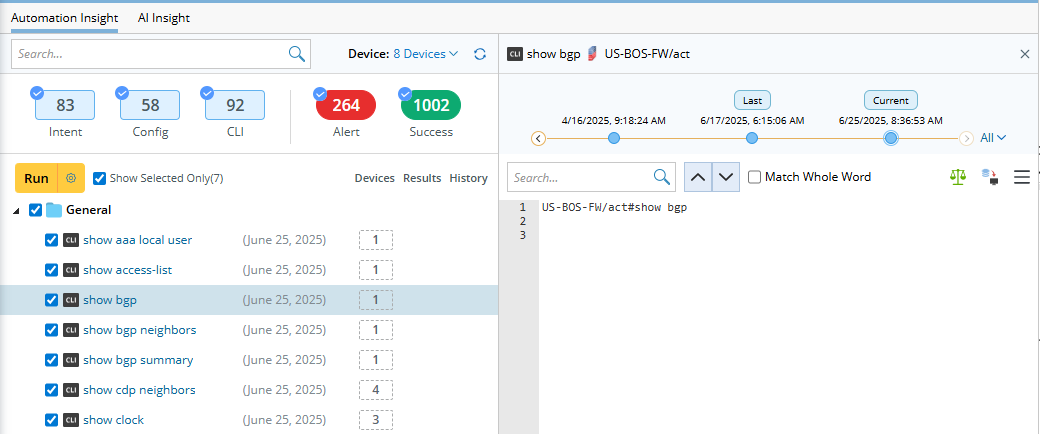Click device count 1 for show aaa local user

tap(376, 240)
